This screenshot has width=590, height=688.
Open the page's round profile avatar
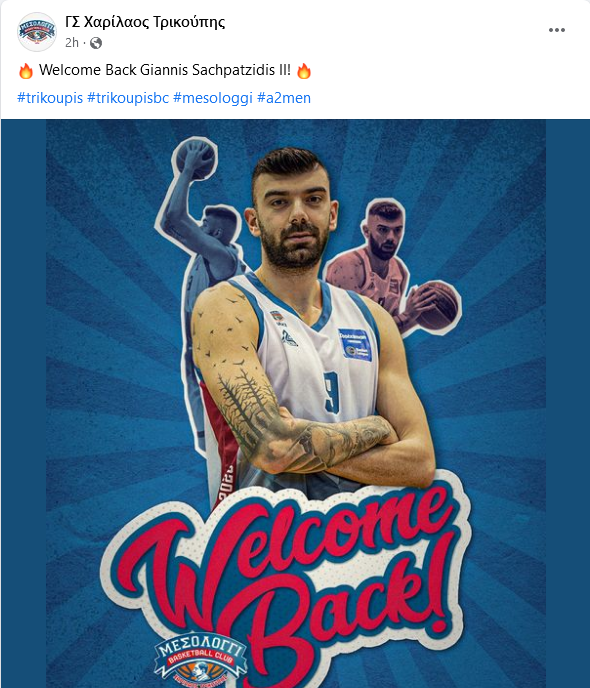click(x=37, y=32)
